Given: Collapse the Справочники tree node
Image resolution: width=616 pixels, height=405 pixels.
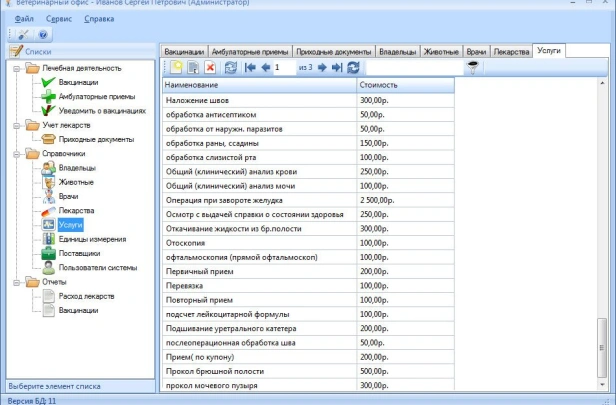Looking at the screenshot, I should (16, 154).
